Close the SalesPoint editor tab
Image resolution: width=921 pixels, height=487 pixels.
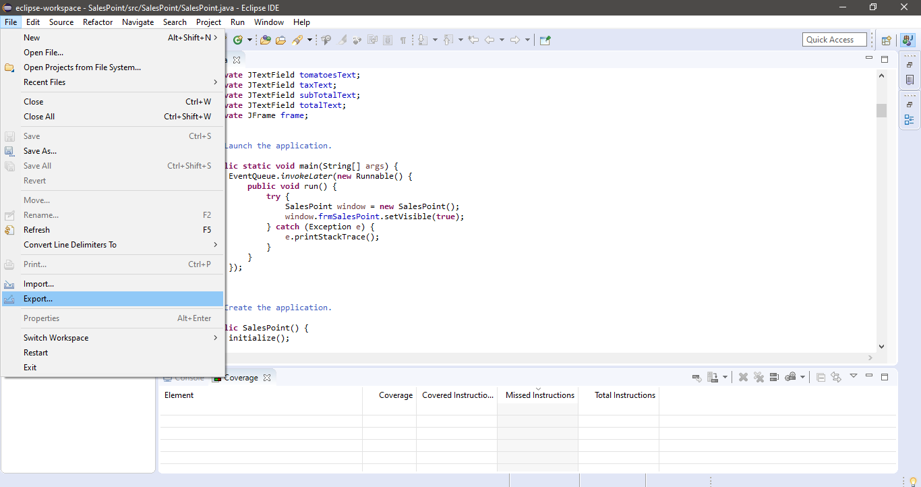coord(236,60)
